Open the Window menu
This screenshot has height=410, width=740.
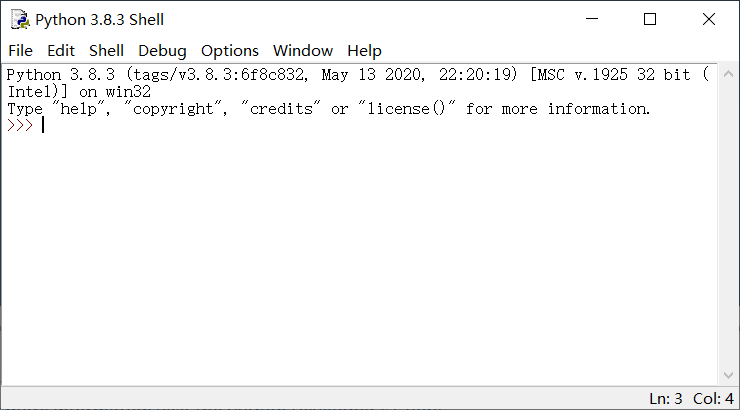[x=303, y=50]
